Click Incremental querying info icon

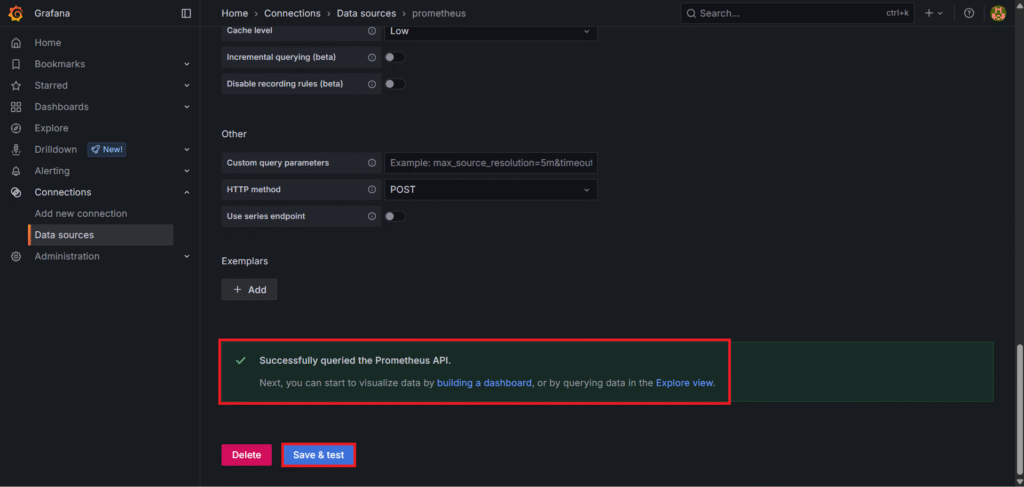(372, 57)
